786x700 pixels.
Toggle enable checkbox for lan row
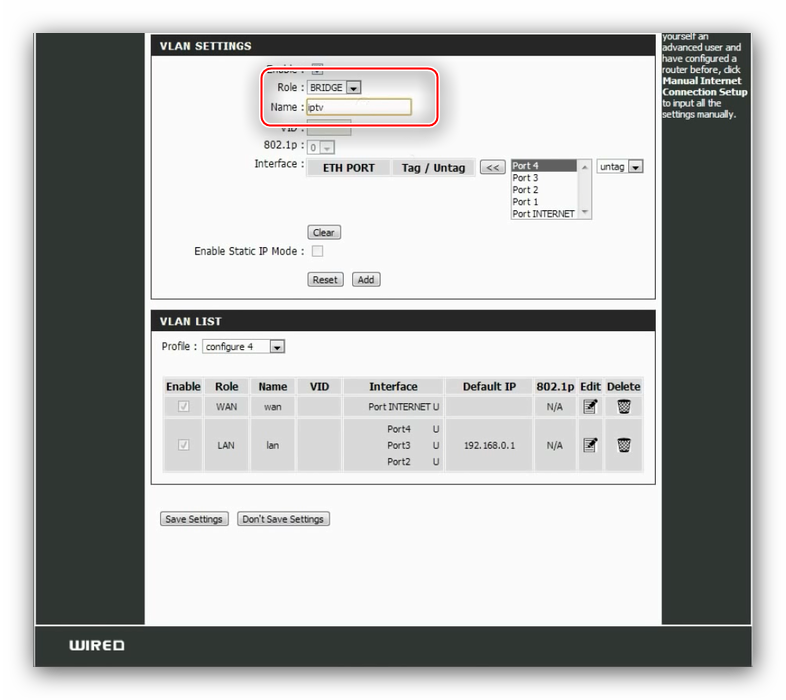tap(183, 445)
